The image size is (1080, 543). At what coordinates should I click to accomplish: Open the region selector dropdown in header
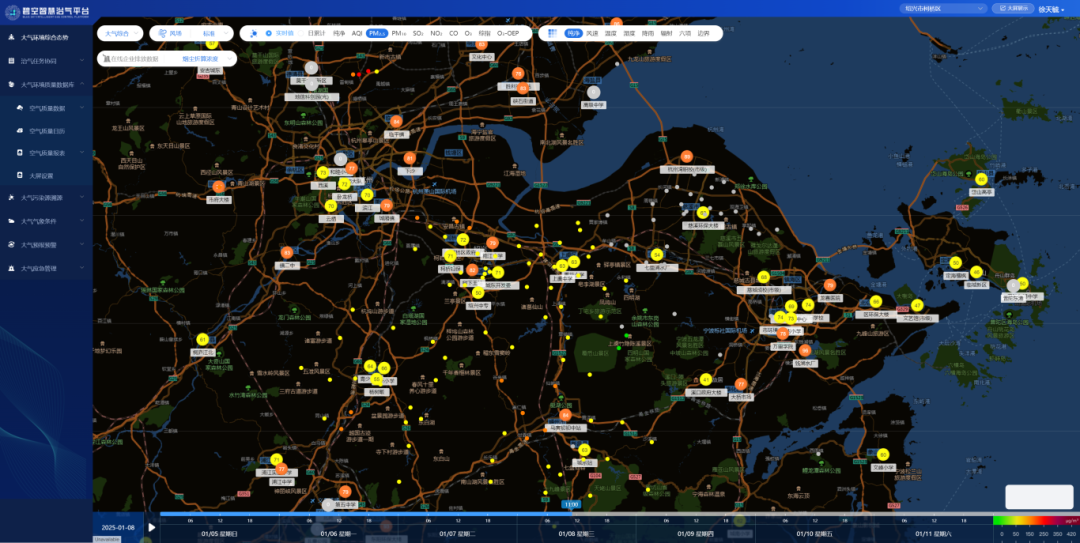[944, 8]
